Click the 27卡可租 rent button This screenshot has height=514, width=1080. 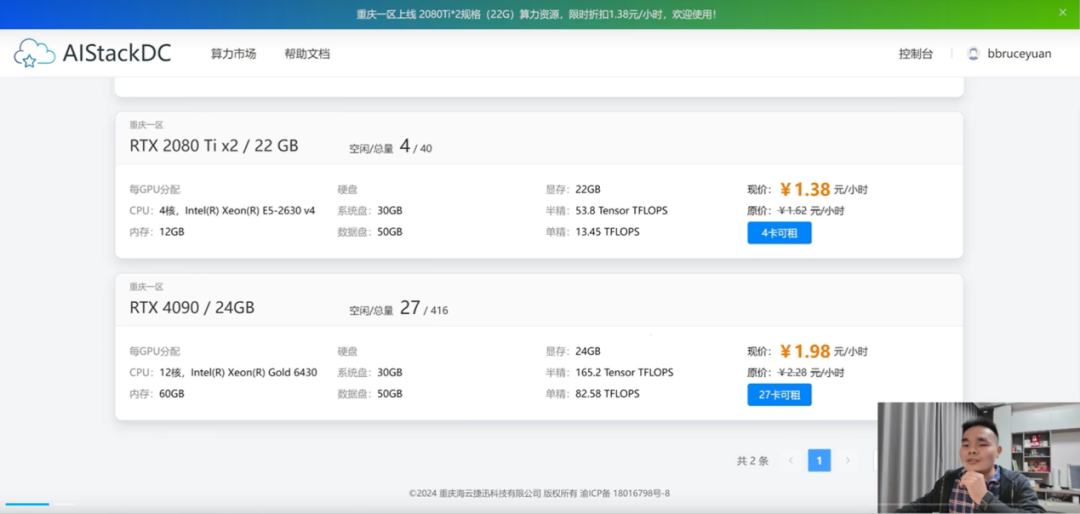pyautogui.click(x=779, y=395)
